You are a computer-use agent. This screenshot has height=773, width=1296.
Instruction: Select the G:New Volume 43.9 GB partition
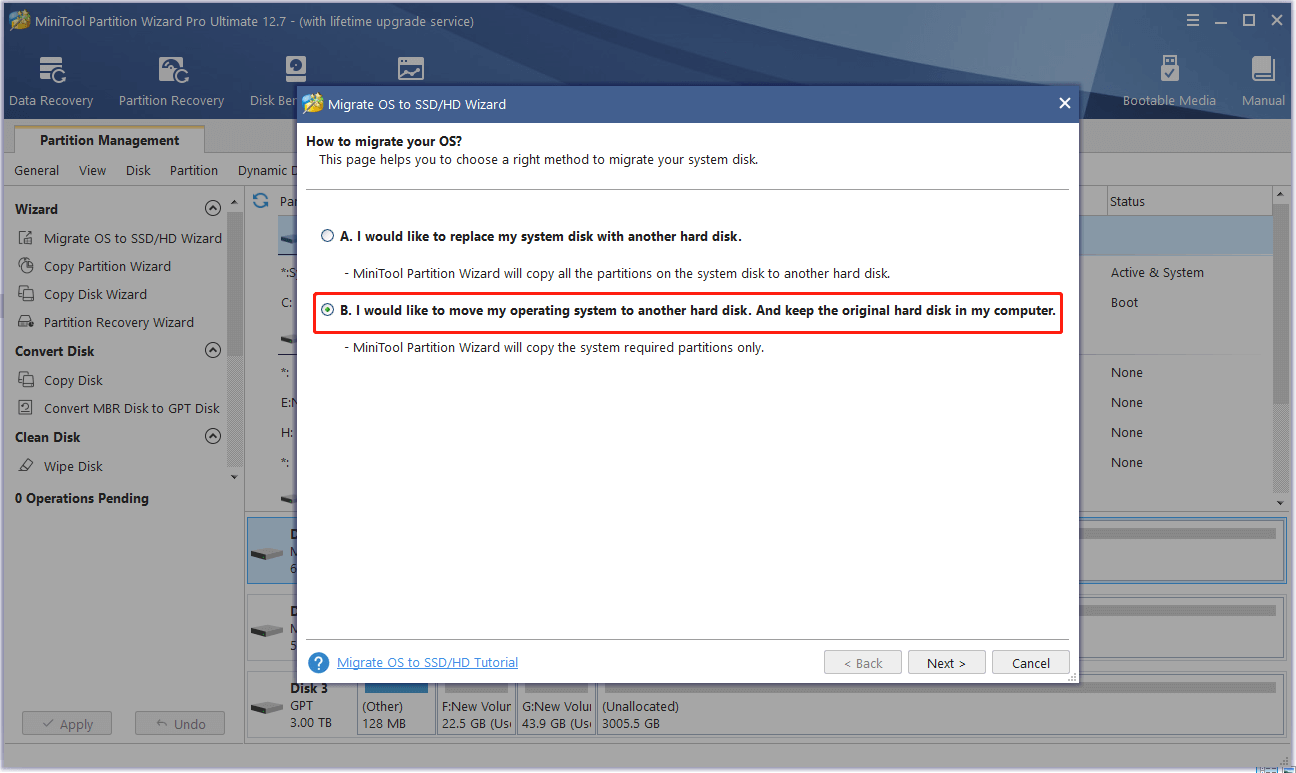click(555, 707)
